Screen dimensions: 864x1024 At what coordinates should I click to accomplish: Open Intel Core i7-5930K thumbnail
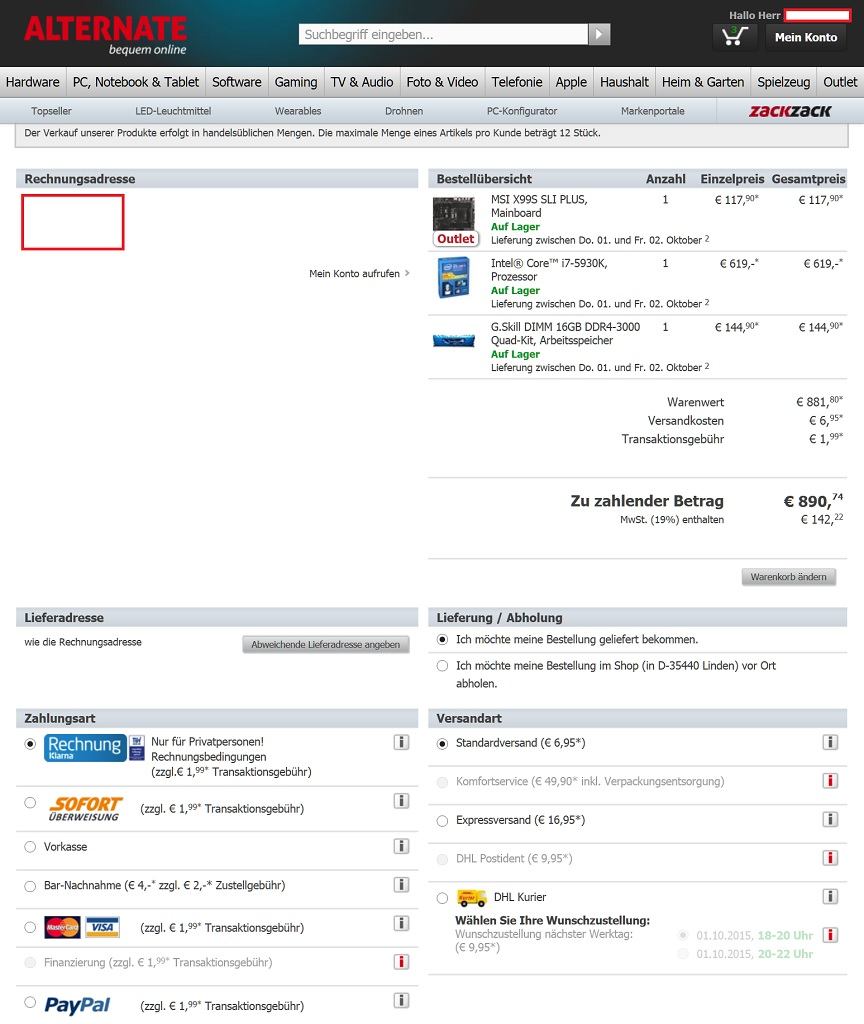tap(455, 278)
